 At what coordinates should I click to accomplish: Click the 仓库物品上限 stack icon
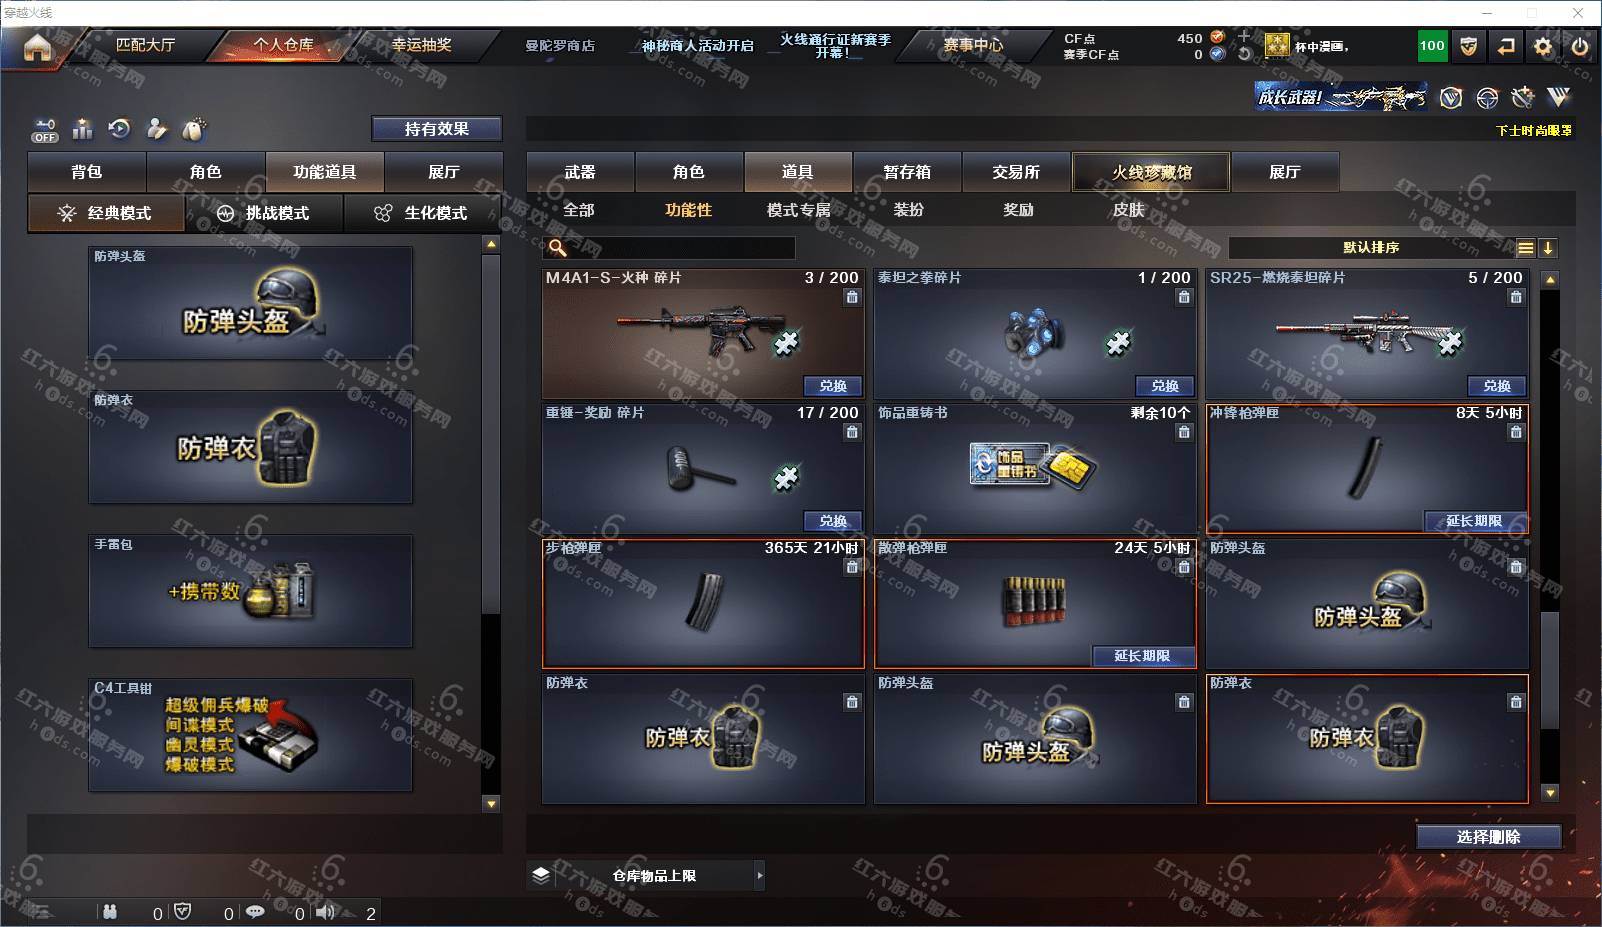tap(541, 875)
